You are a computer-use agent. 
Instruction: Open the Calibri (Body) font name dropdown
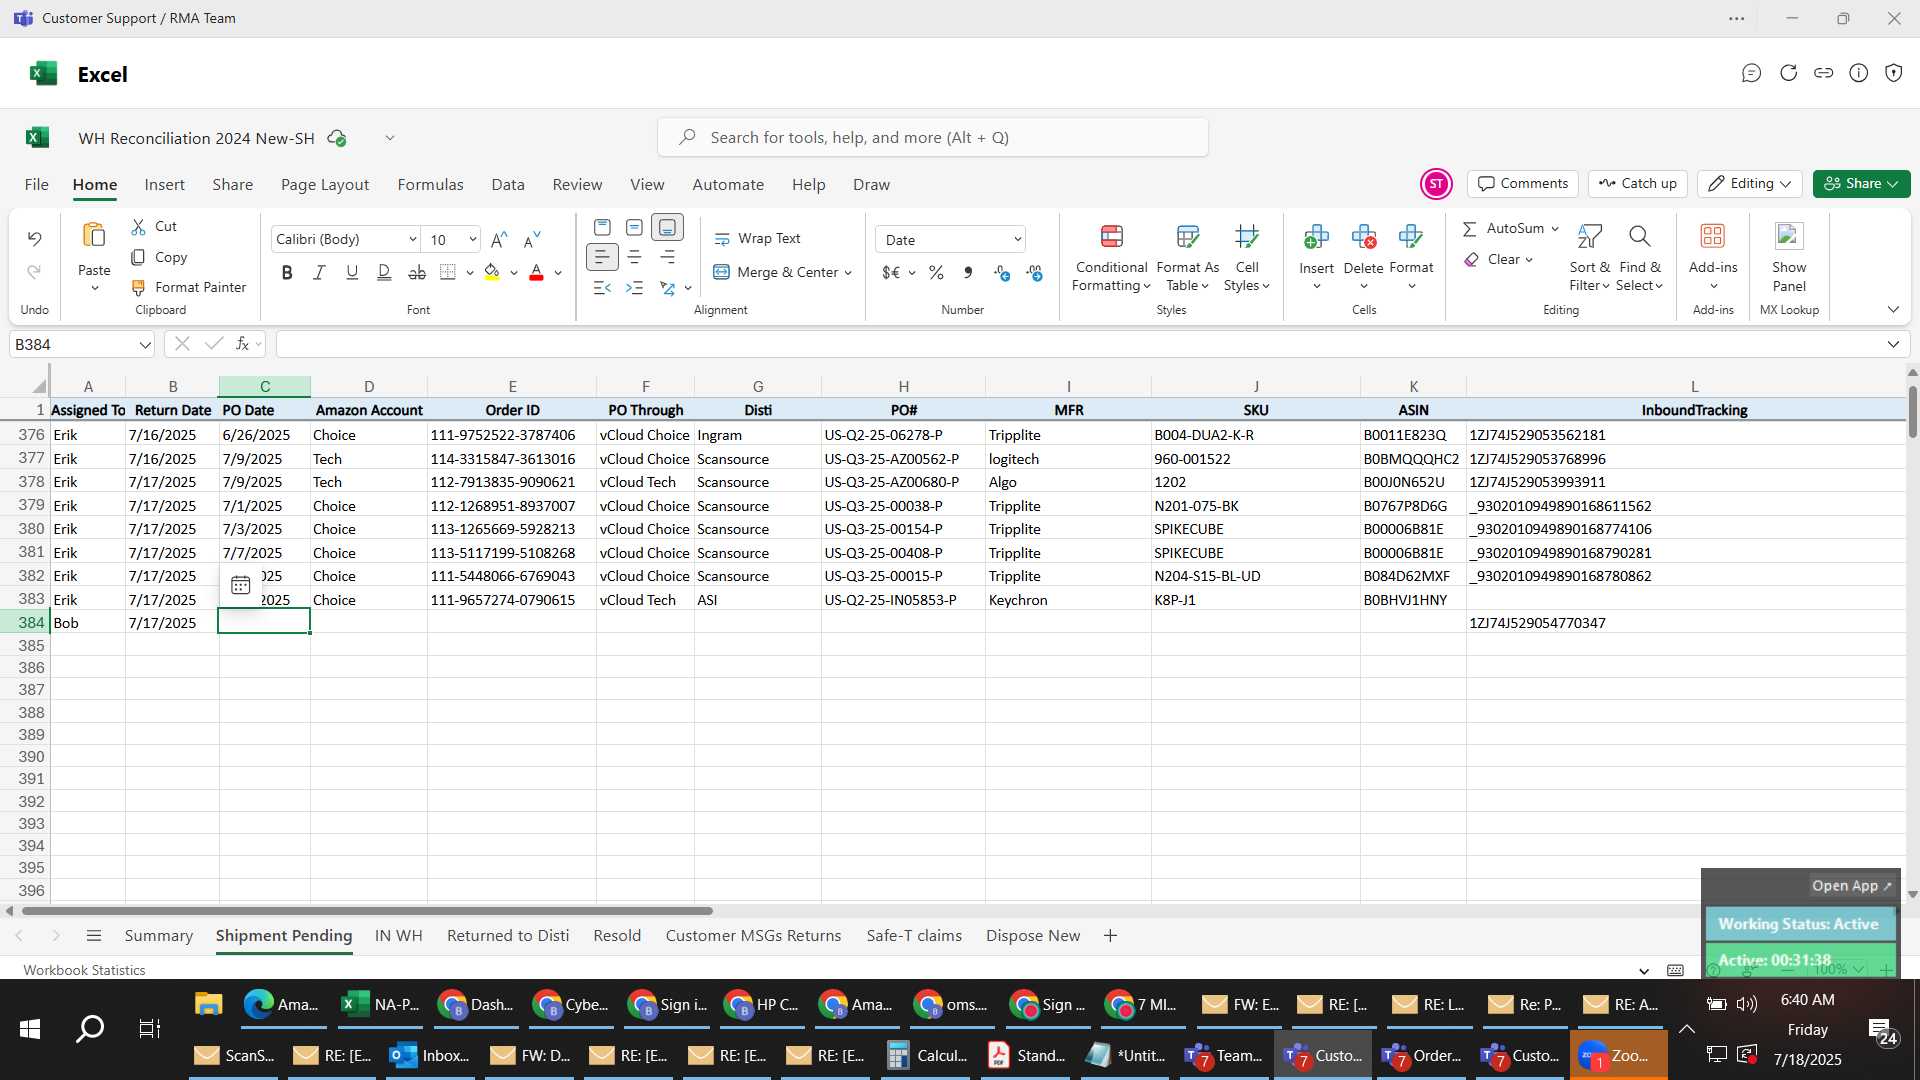[412, 240]
